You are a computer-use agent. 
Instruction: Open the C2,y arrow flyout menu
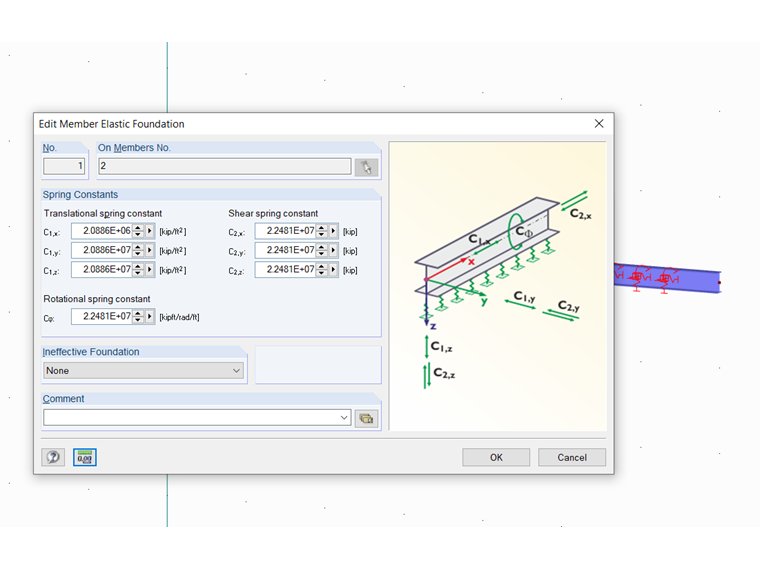click(x=333, y=250)
